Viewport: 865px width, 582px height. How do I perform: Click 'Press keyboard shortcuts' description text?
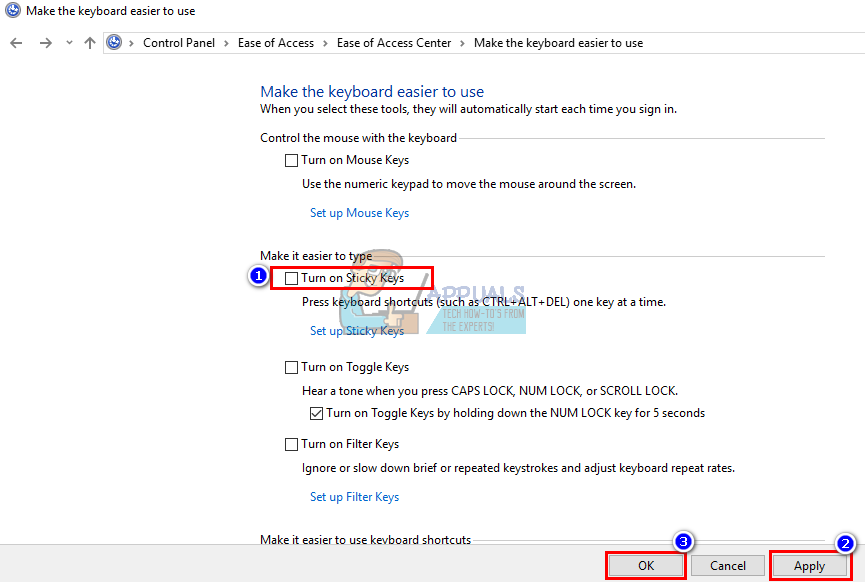click(484, 302)
